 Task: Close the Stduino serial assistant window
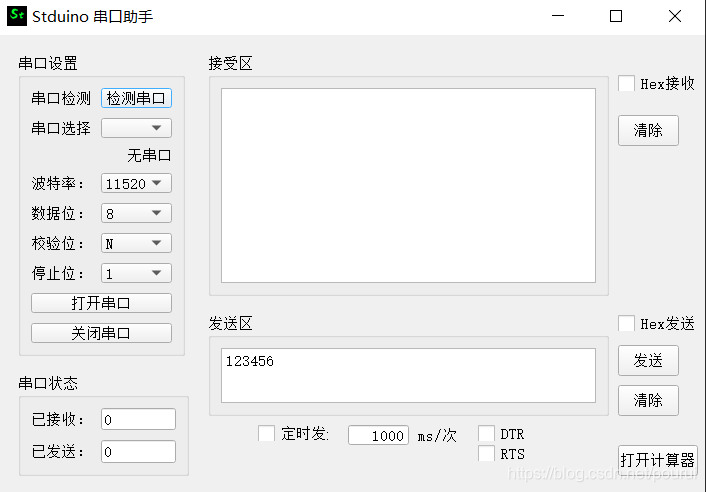click(674, 16)
